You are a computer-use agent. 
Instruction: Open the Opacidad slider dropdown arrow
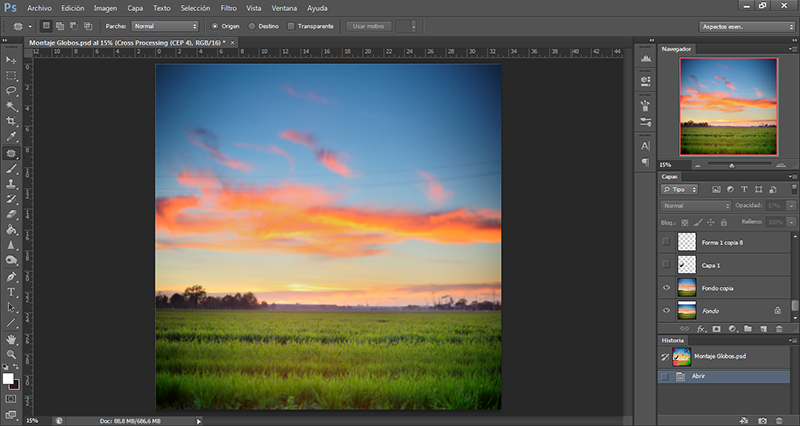tap(791, 206)
